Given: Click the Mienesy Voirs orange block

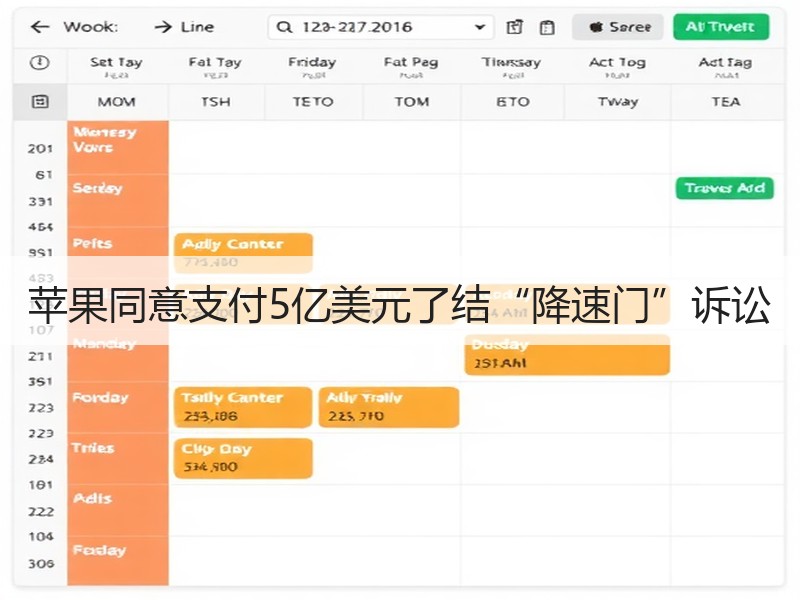Looking at the screenshot, I should click(x=118, y=147).
